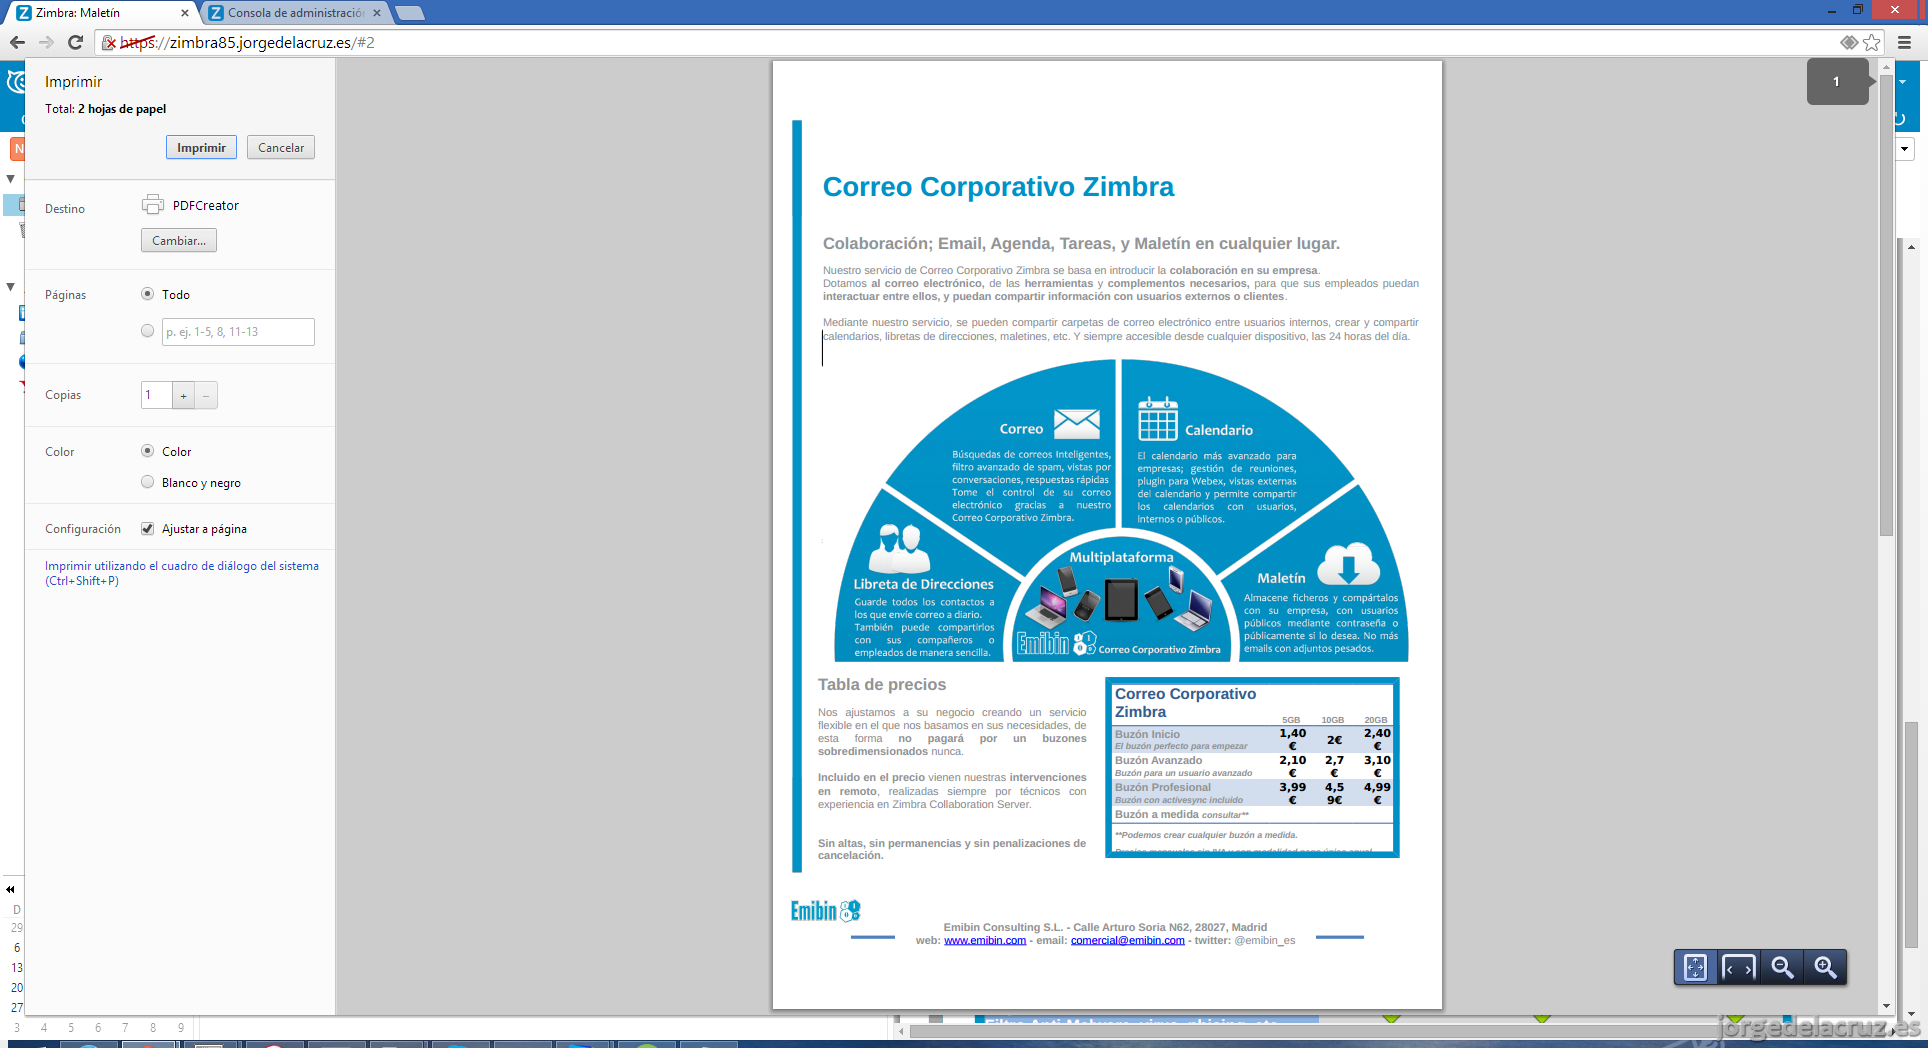Collapse Zimbra sidebar with double-arrow icon

click(10, 889)
